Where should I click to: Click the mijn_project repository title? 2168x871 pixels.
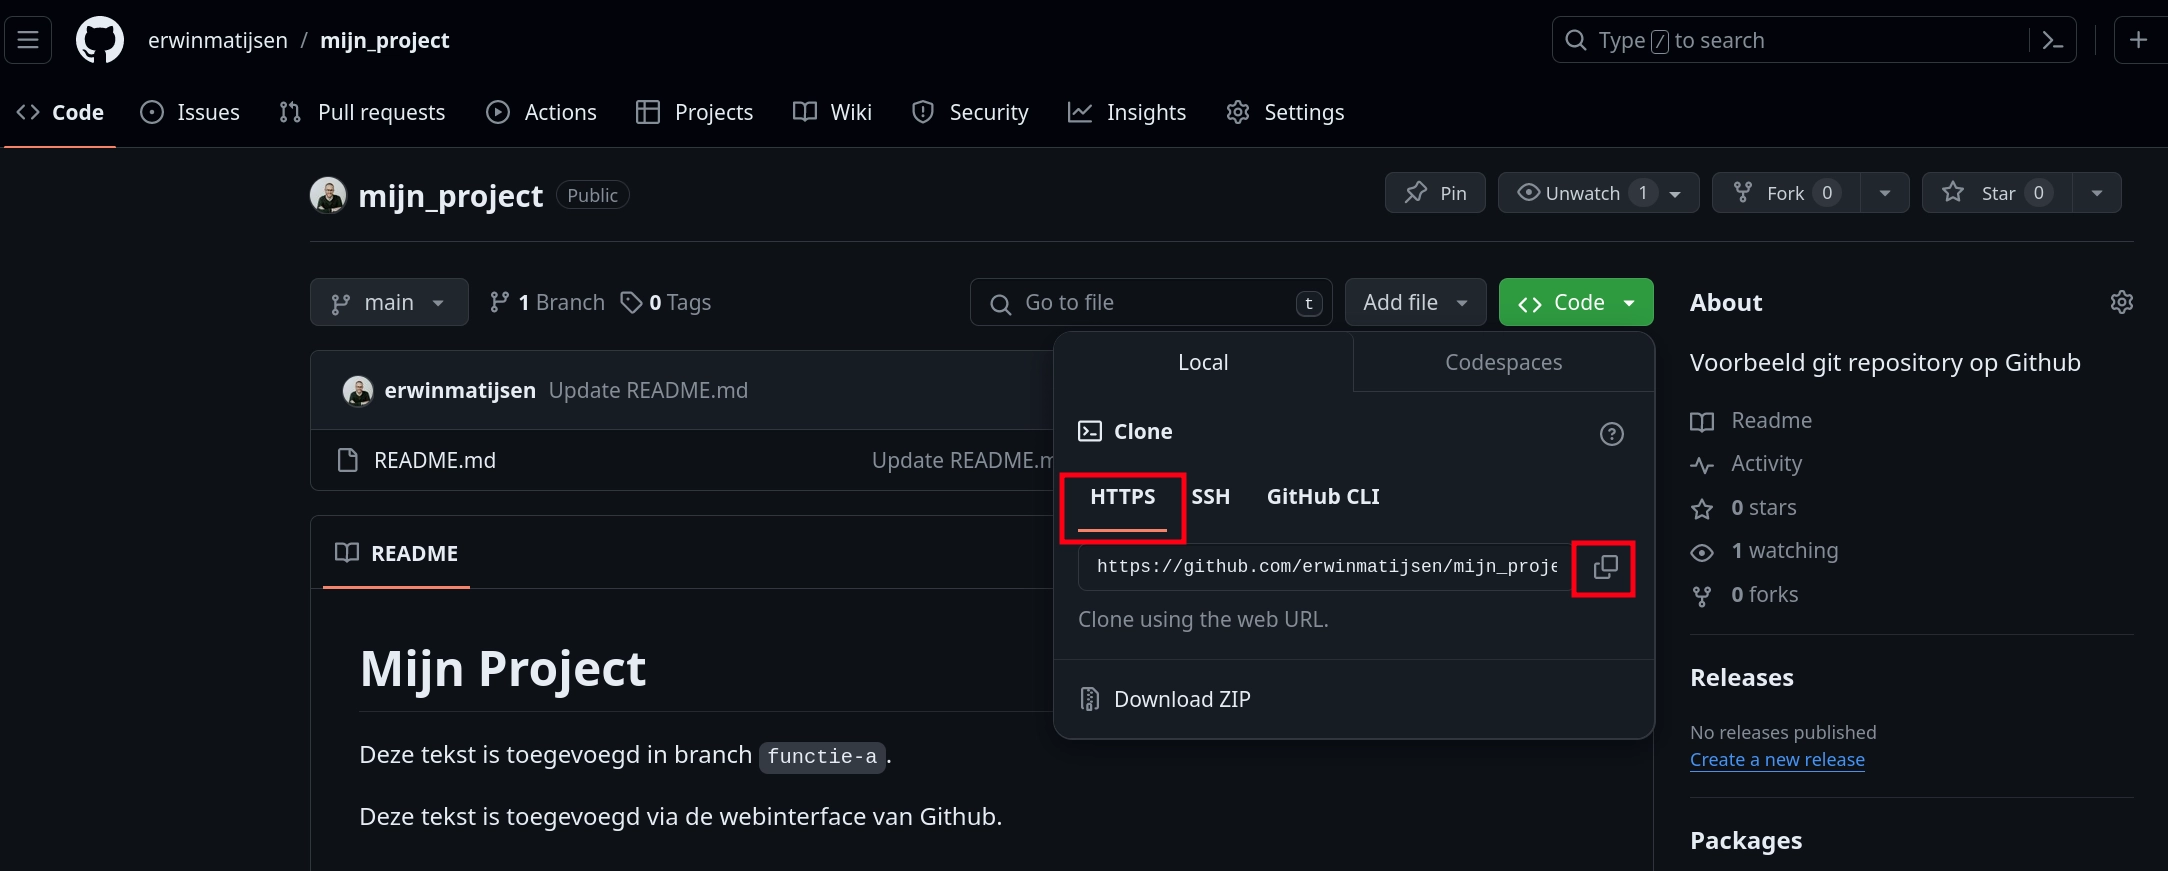tap(450, 196)
